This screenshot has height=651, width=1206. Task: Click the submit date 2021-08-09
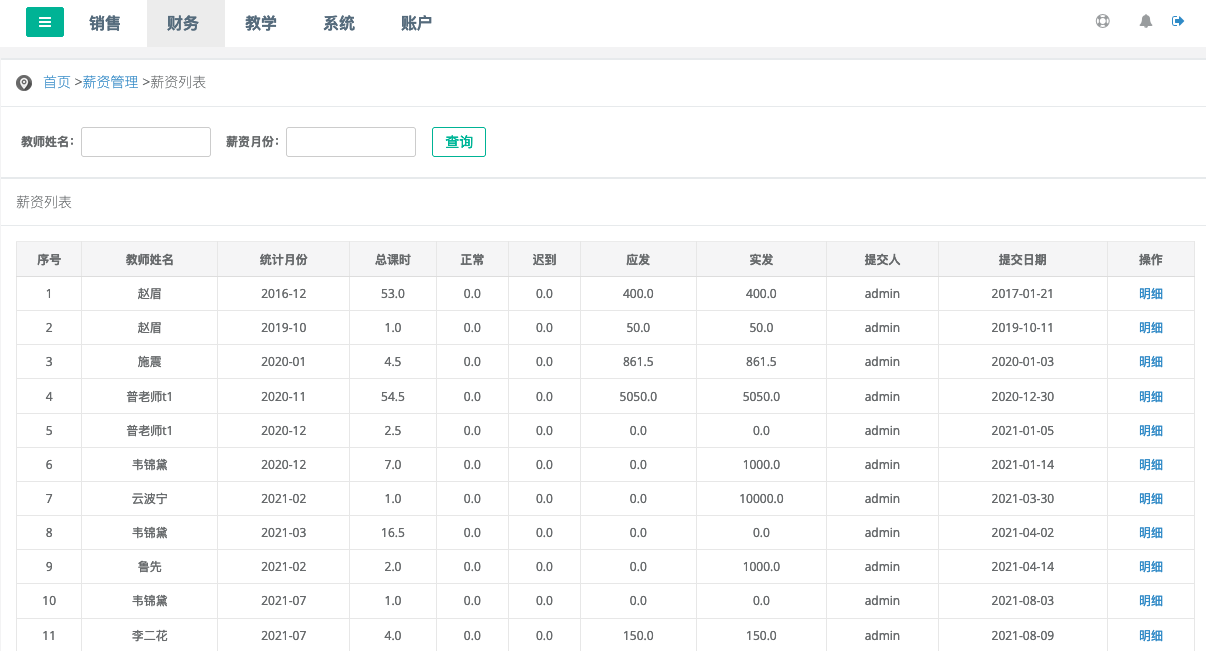(1023, 634)
